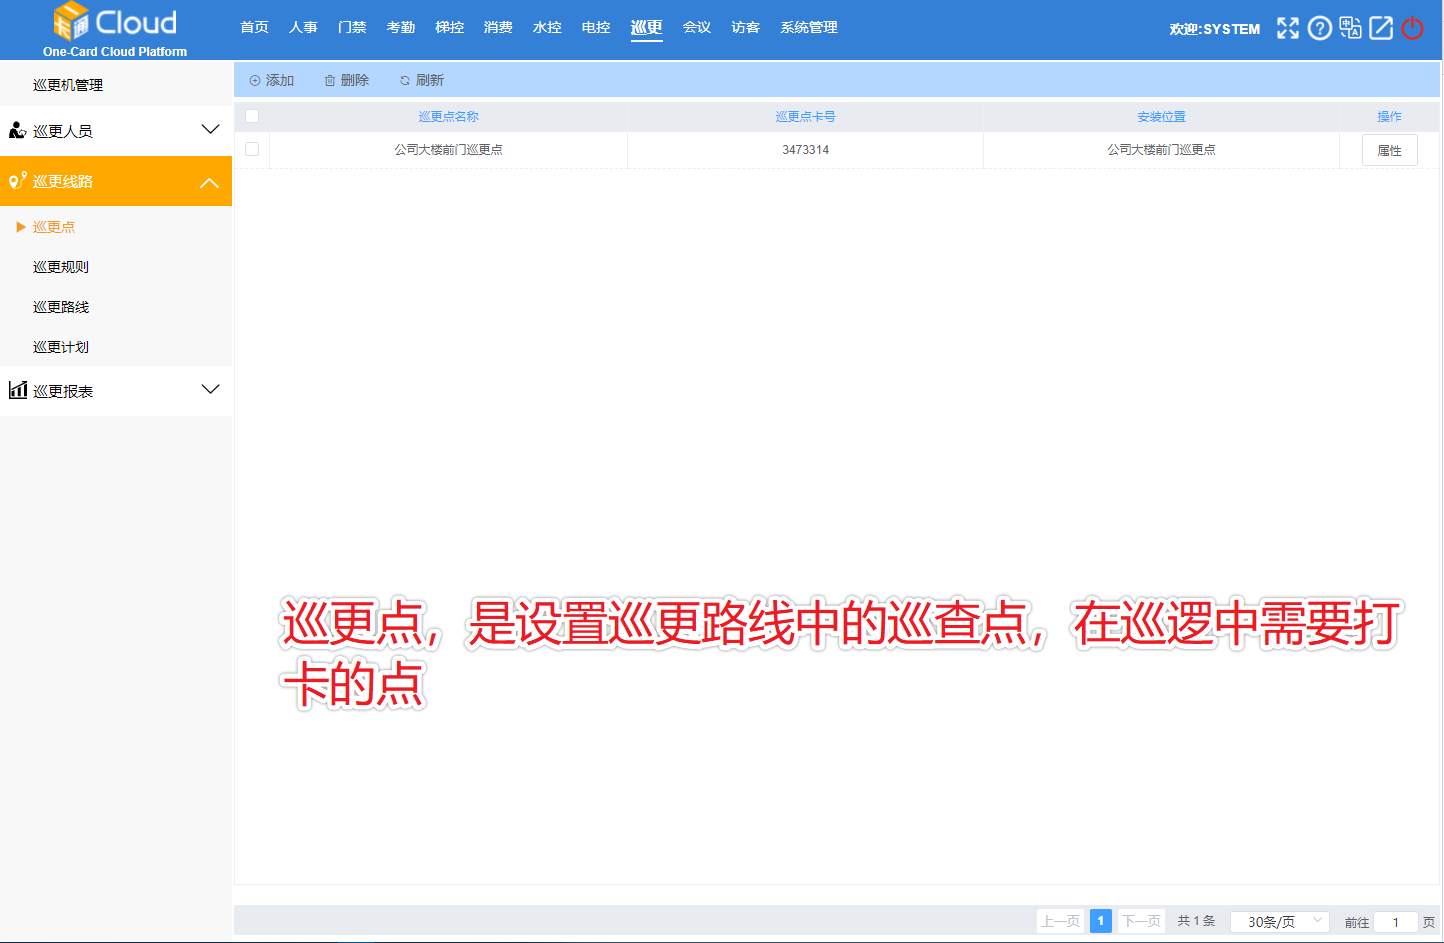Click the 公司大楼前门巡更点 location cell
This screenshot has height=943, width=1444.
coord(1162,150)
